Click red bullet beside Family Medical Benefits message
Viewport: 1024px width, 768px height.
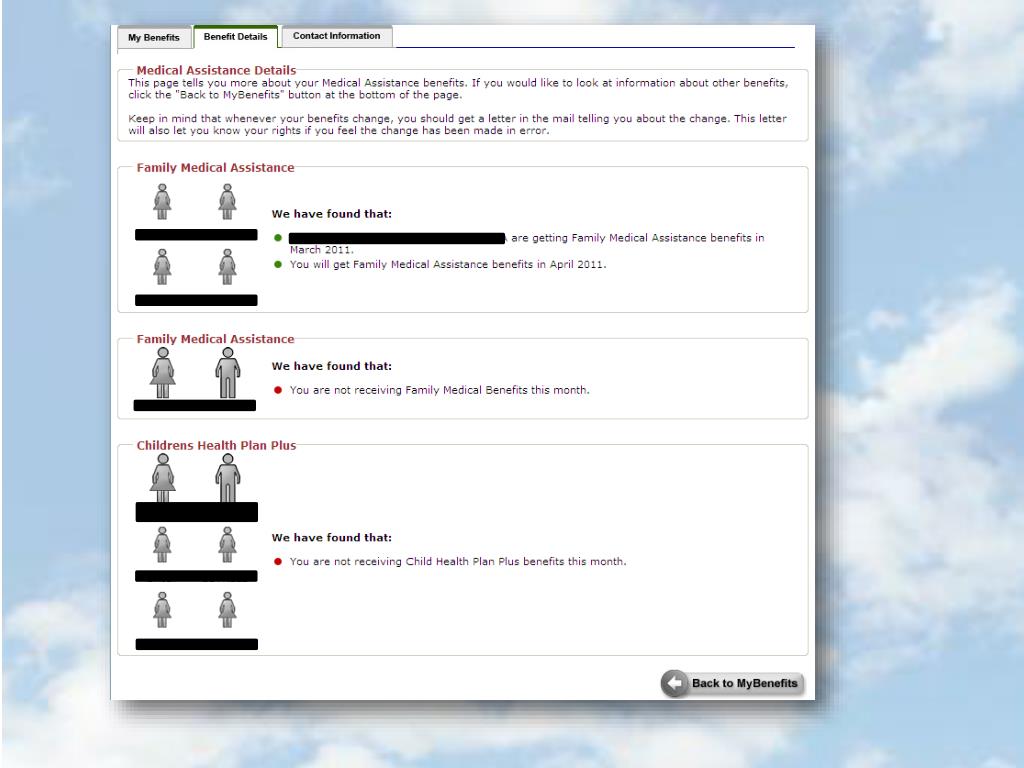pos(278,390)
